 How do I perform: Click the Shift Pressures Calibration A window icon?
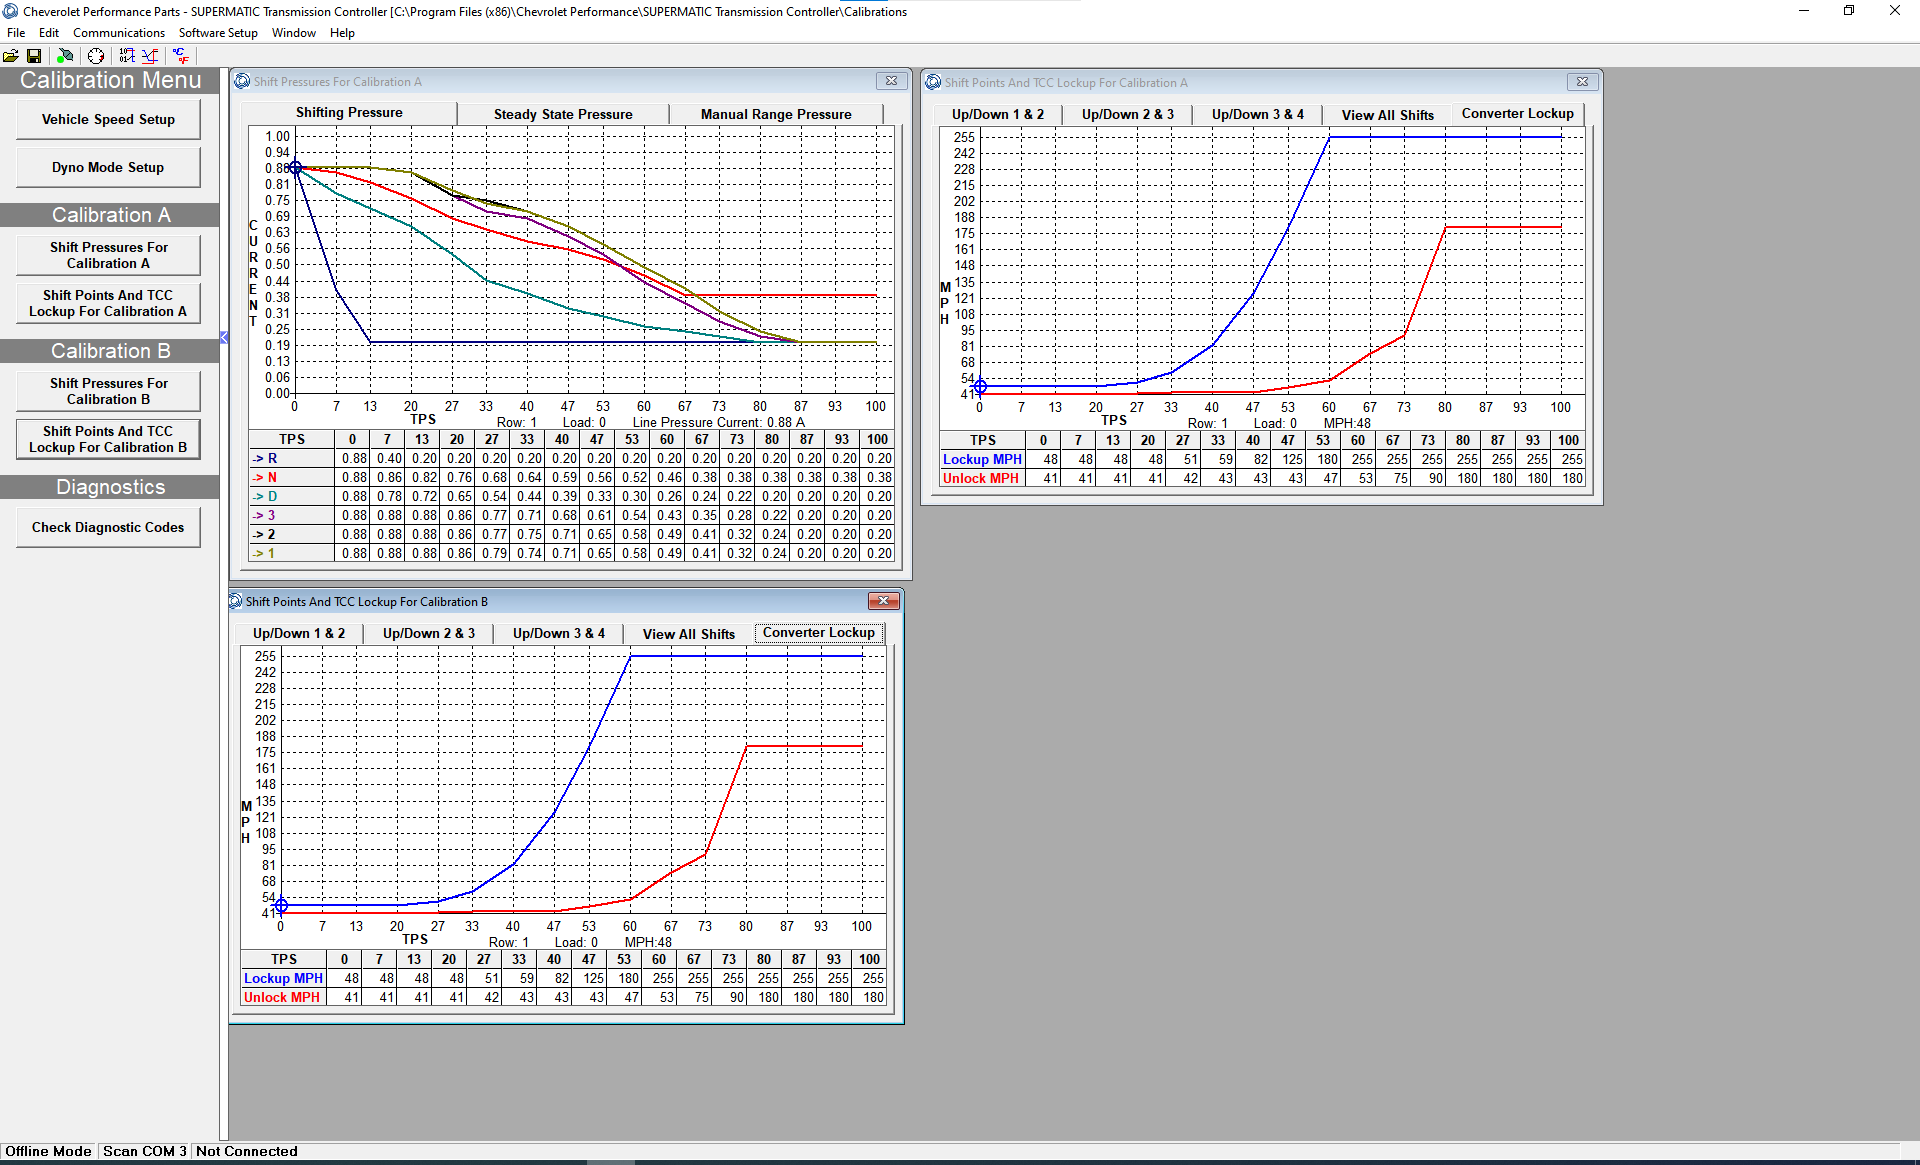point(242,81)
